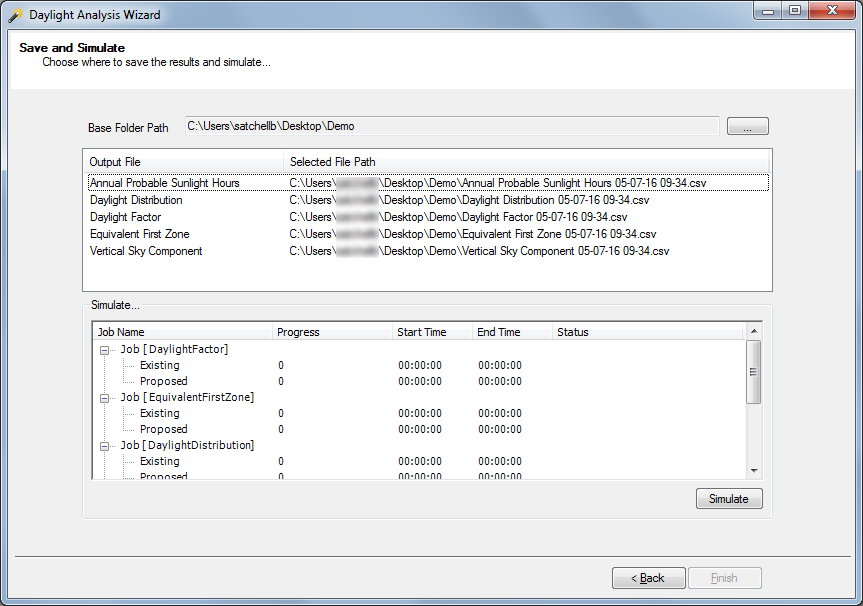The height and width of the screenshot is (606, 863).
Task: Collapse the Job [EquivalentFirstZone] tree node
Action: tap(104, 398)
